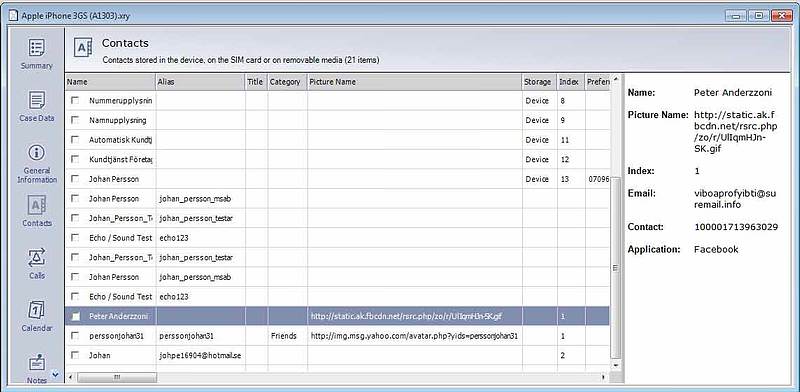This screenshot has width=800, height=392.
Task: Click the horizontal scrollbar right arrow
Action: (x=604, y=377)
